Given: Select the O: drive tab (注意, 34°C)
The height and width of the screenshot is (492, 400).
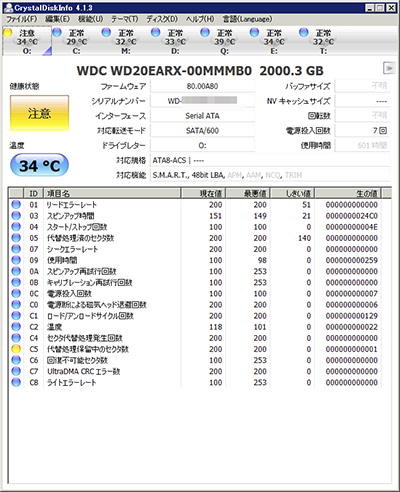Looking at the screenshot, I should point(27,42).
